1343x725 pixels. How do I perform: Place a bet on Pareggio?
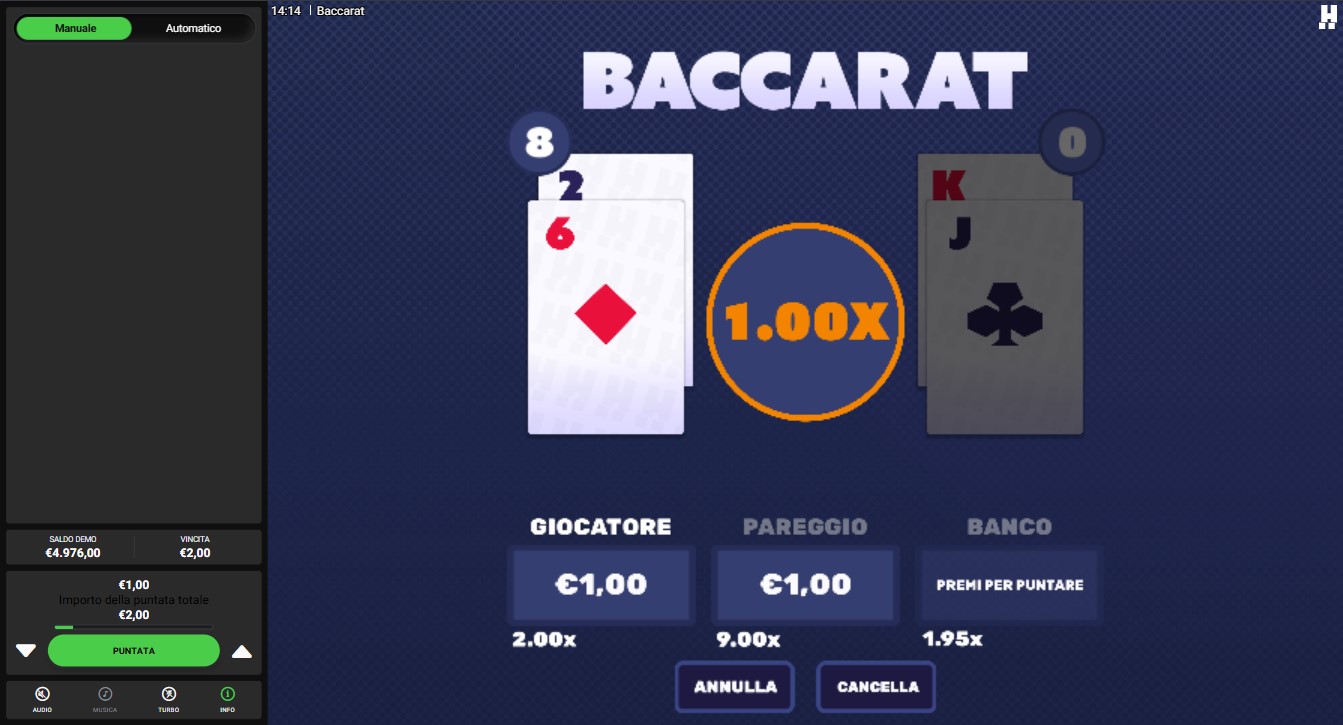coord(805,584)
